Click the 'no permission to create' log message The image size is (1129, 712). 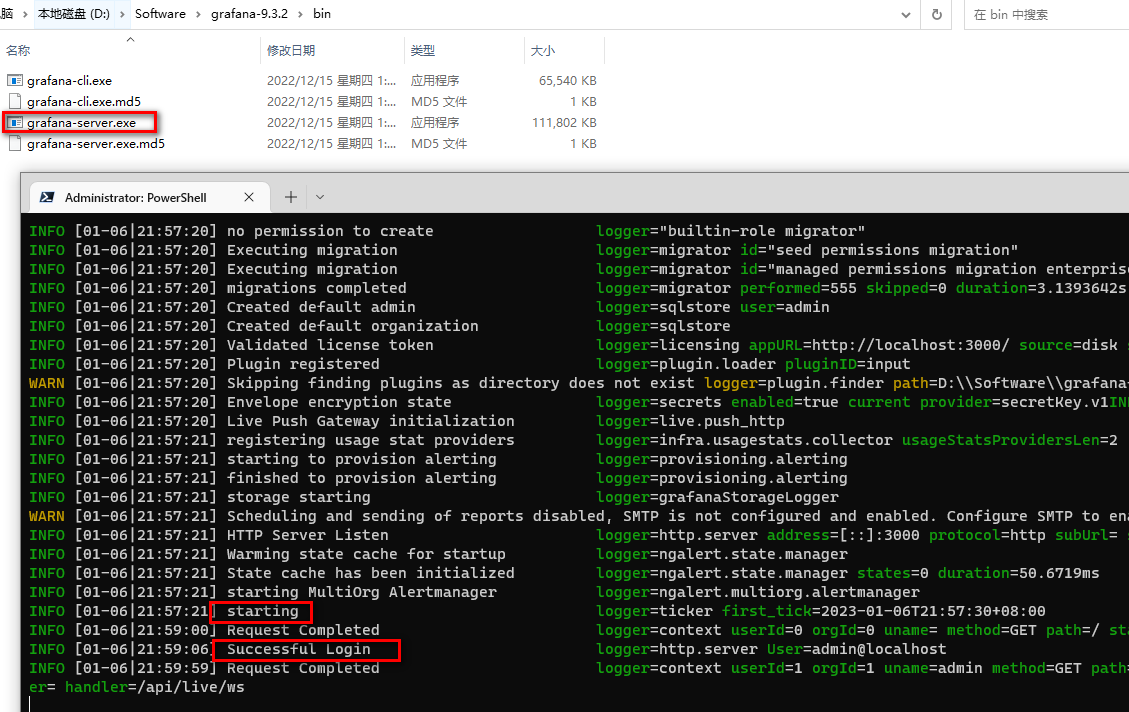coord(330,231)
